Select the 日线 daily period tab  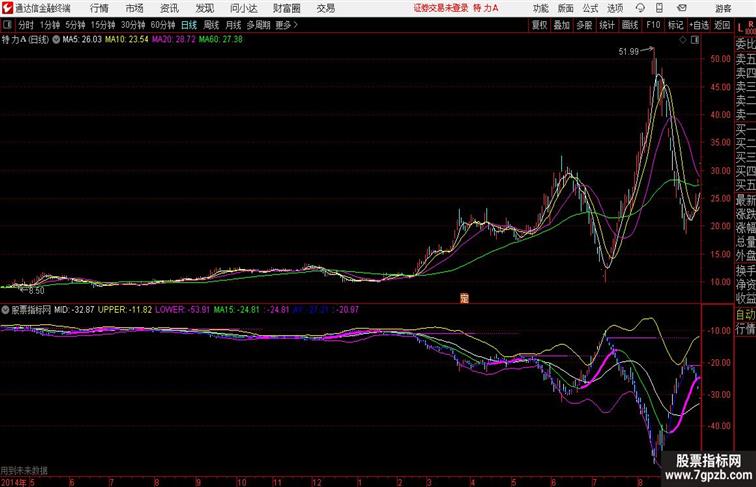point(189,25)
